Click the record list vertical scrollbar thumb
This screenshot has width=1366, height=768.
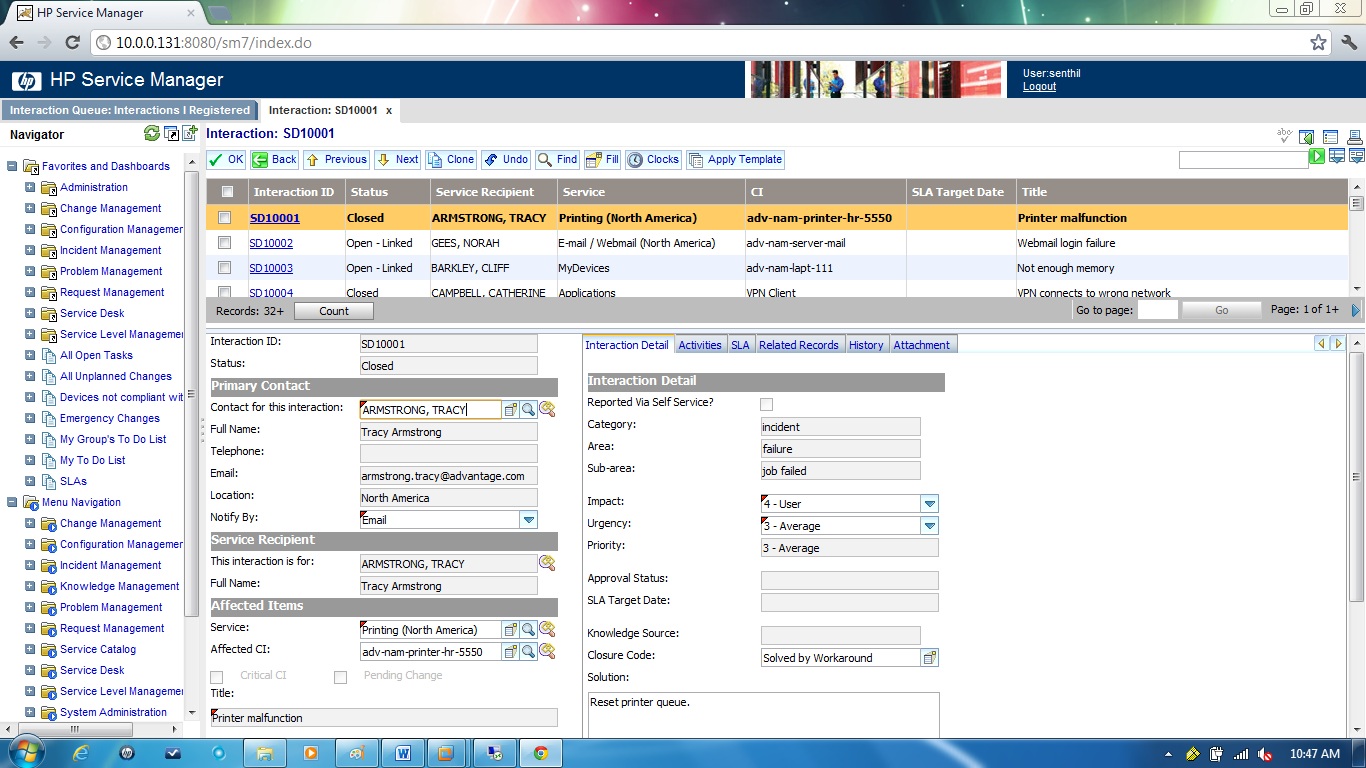[1357, 204]
